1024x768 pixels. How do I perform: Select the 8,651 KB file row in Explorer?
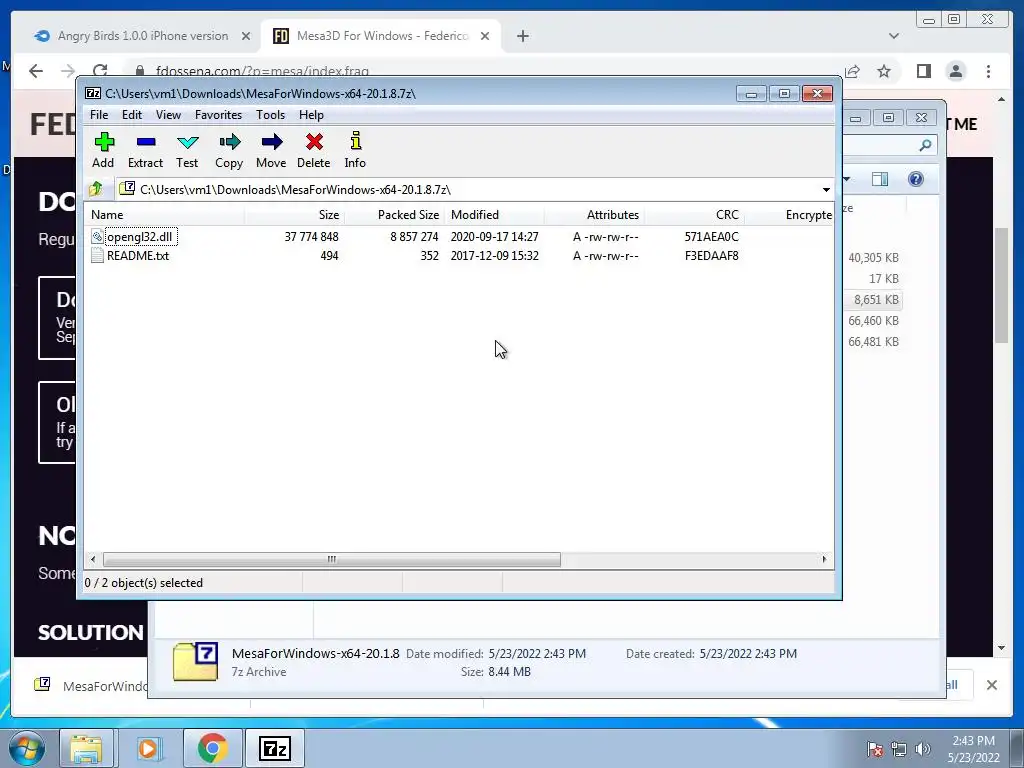click(x=872, y=300)
